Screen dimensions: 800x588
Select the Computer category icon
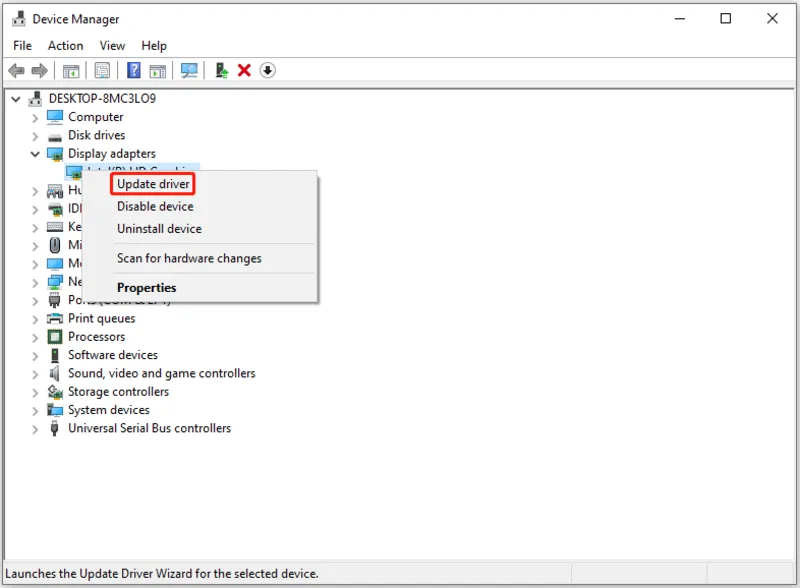click(x=55, y=117)
